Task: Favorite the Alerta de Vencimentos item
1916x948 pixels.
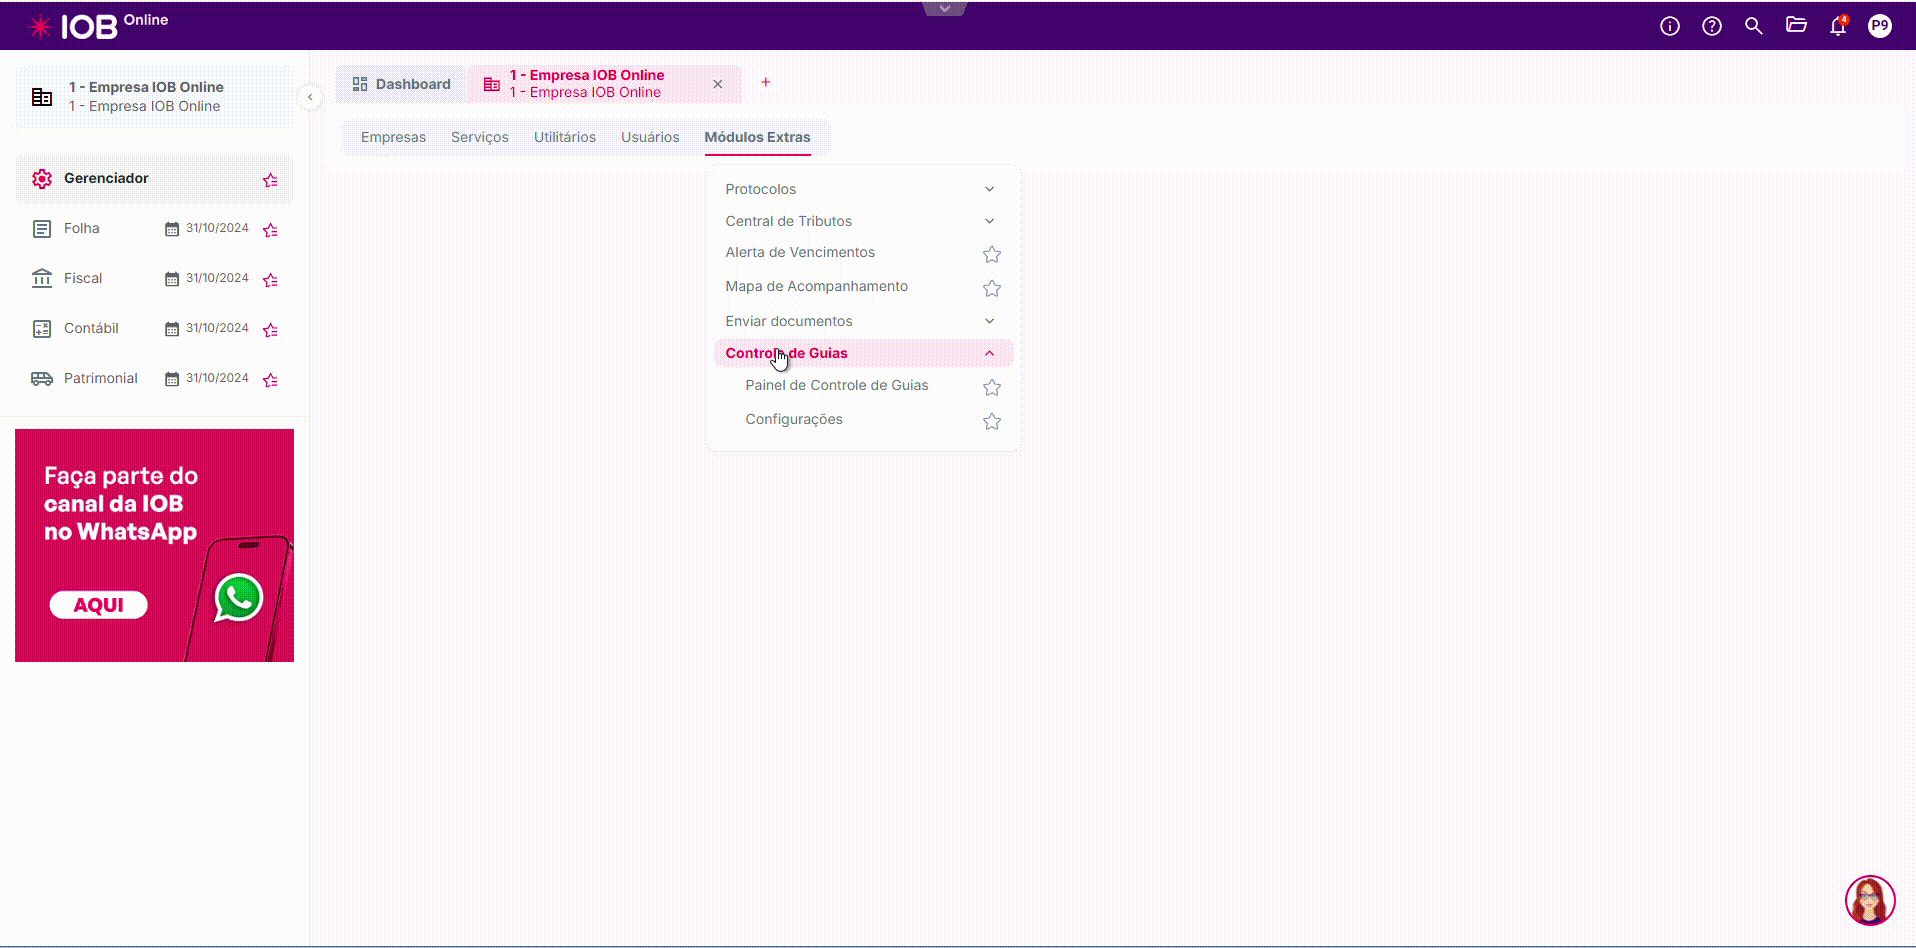Action: click(x=991, y=254)
